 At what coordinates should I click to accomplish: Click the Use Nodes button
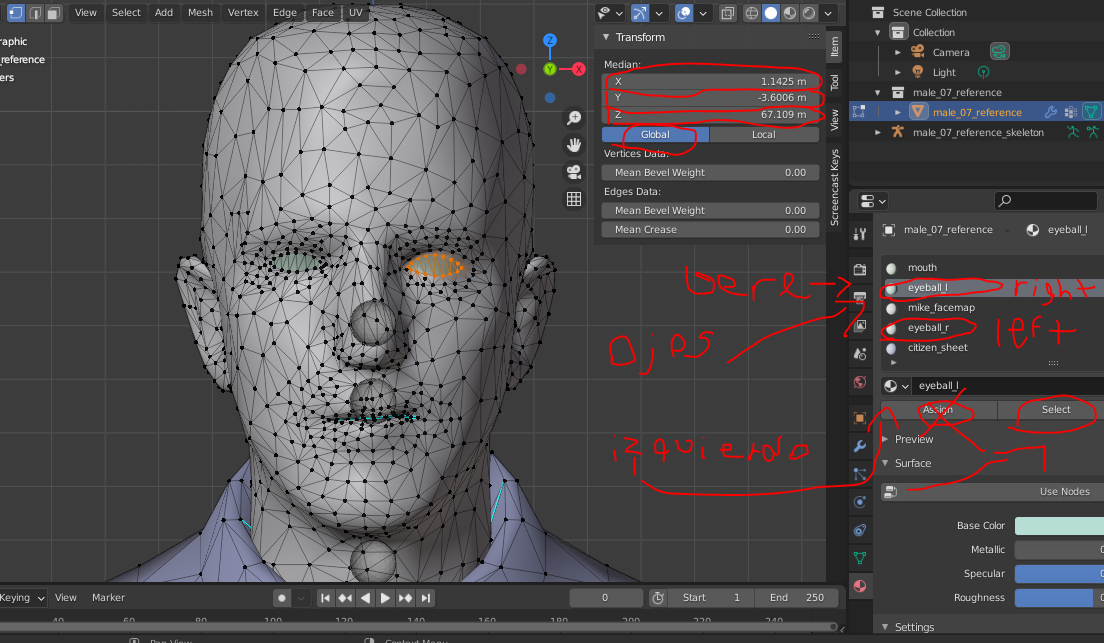point(1064,491)
